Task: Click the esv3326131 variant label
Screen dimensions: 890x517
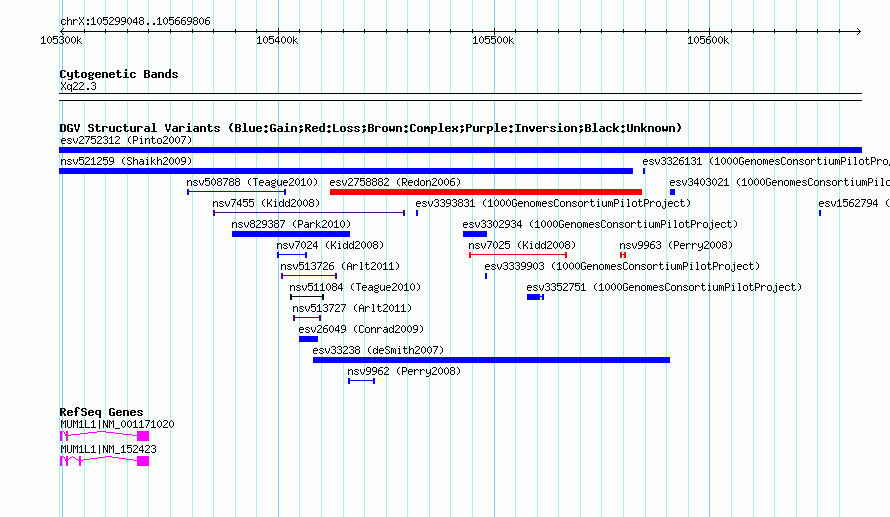Action: tap(766, 161)
